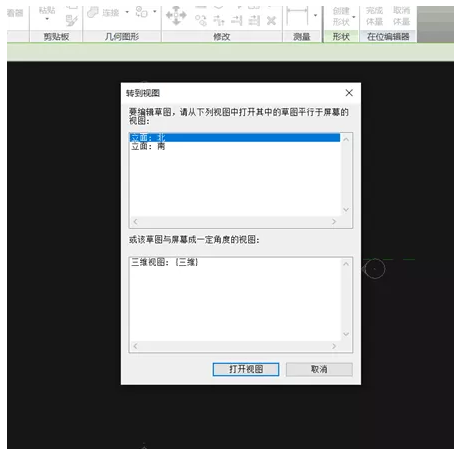Select the aligned dimension measure tool
This screenshot has height=452, width=457.
coord(297,16)
